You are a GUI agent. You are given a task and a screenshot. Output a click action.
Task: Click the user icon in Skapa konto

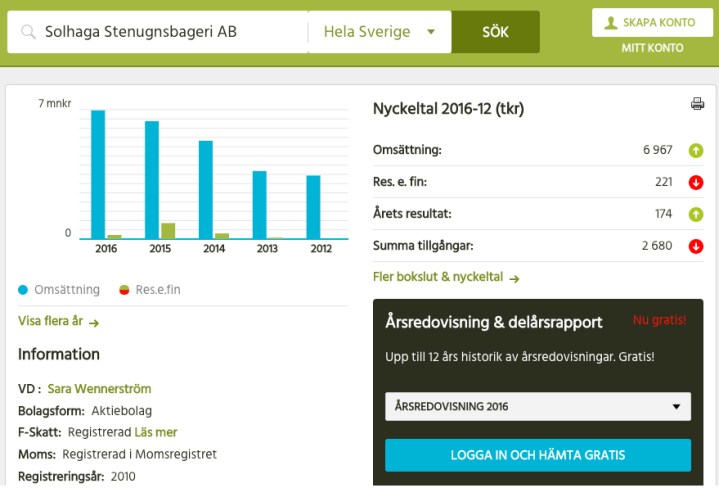611,22
